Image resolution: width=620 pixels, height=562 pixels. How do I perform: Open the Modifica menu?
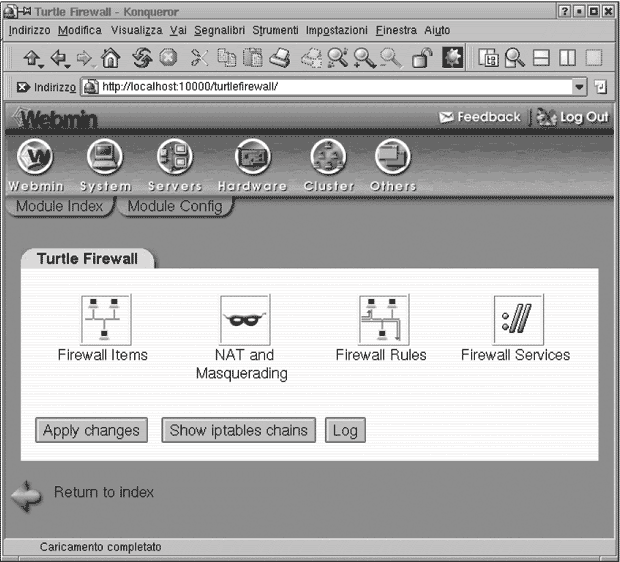tap(80, 30)
